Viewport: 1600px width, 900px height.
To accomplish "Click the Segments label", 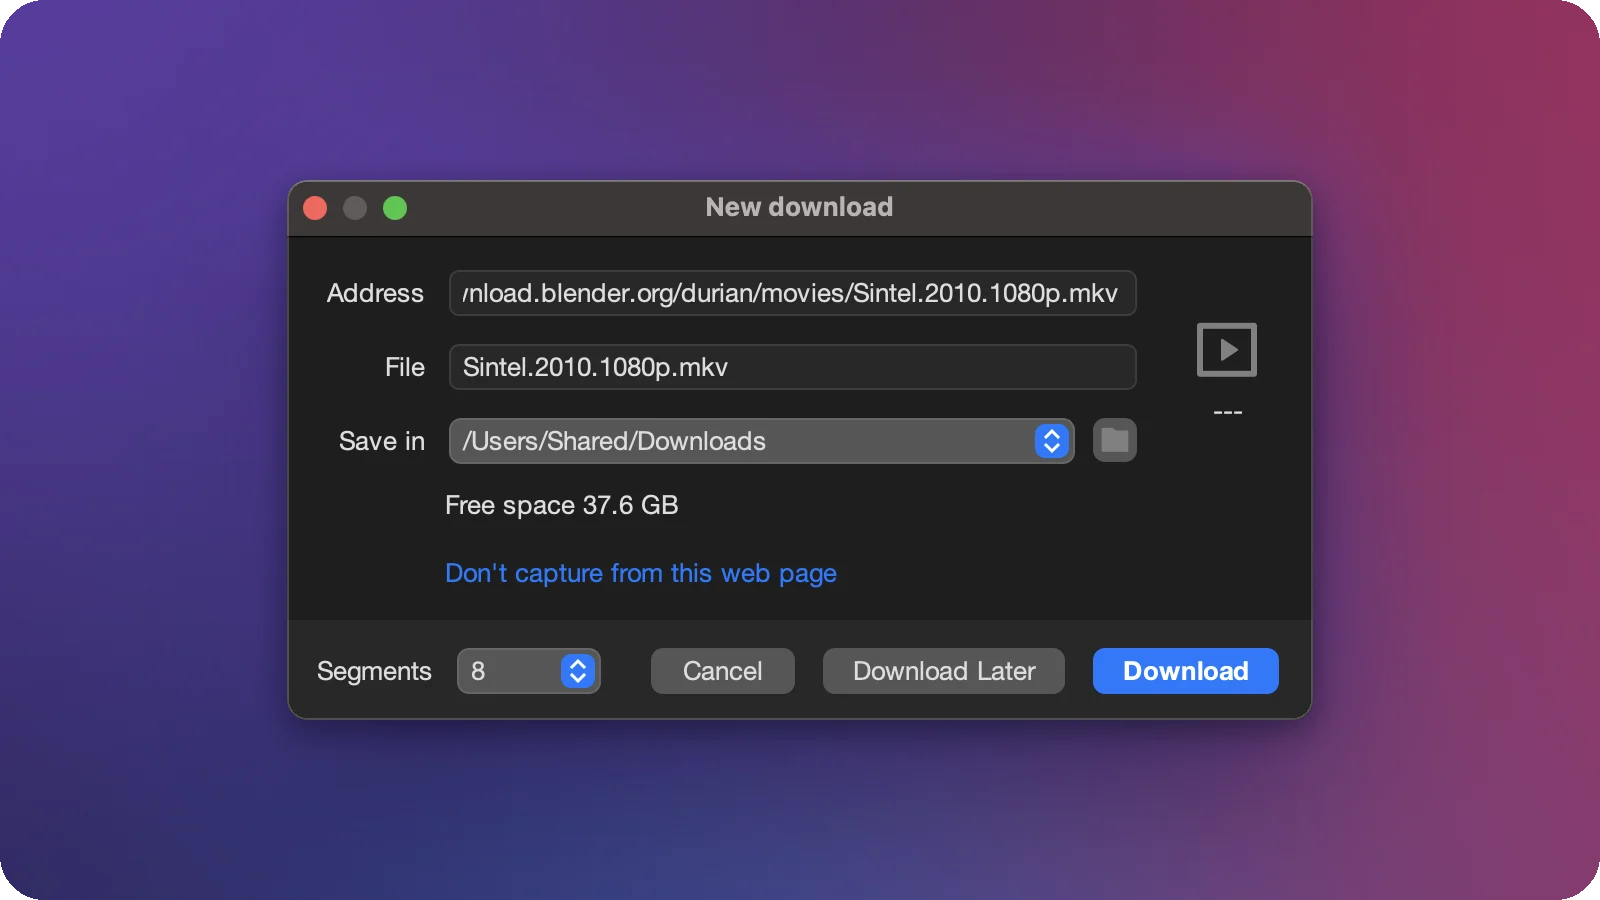I will [x=374, y=671].
